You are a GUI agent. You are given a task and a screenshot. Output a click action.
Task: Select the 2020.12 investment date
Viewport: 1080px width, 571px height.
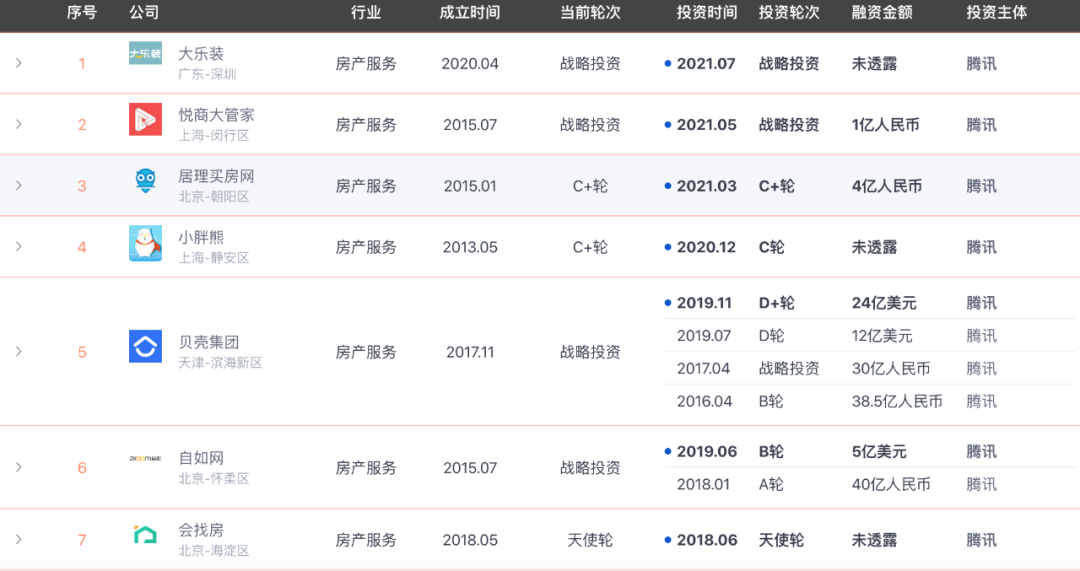point(706,247)
